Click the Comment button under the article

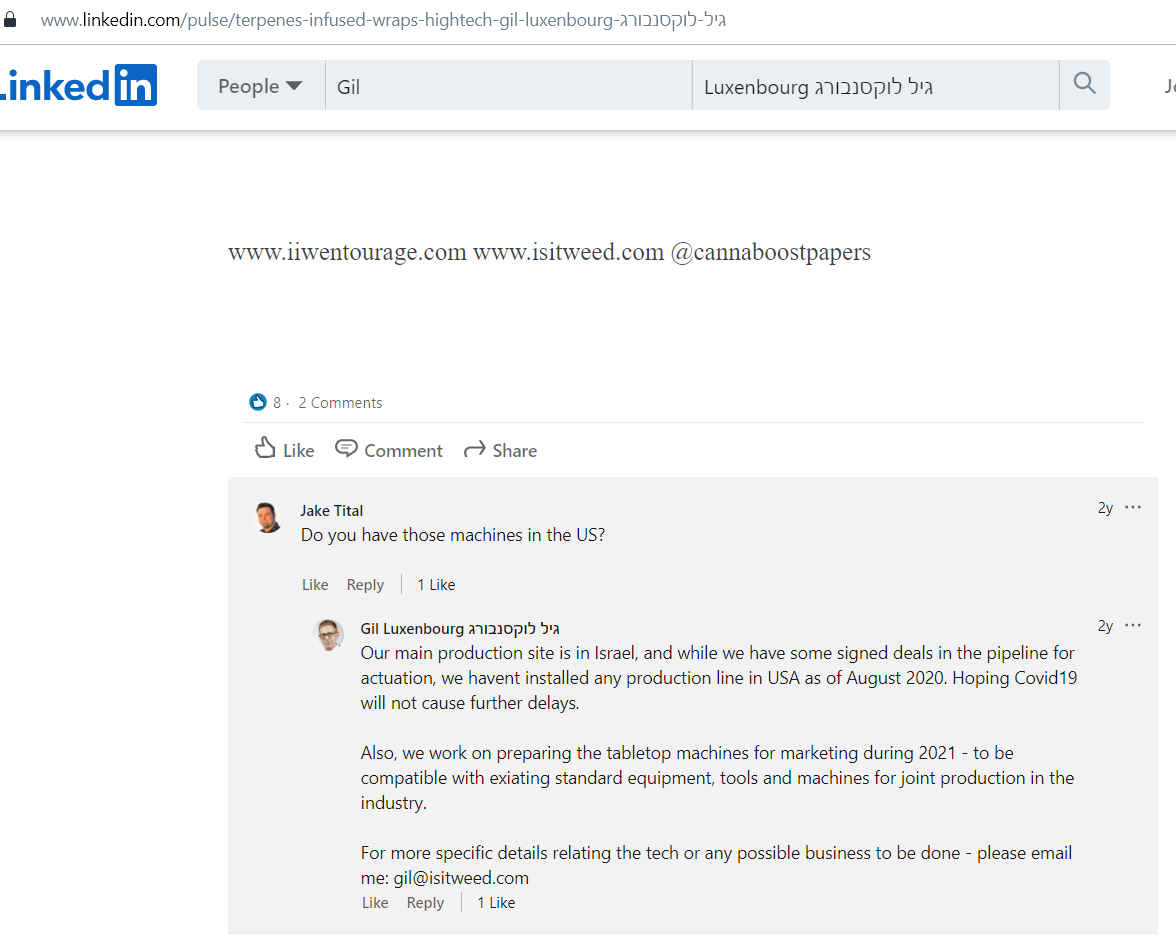(388, 449)
